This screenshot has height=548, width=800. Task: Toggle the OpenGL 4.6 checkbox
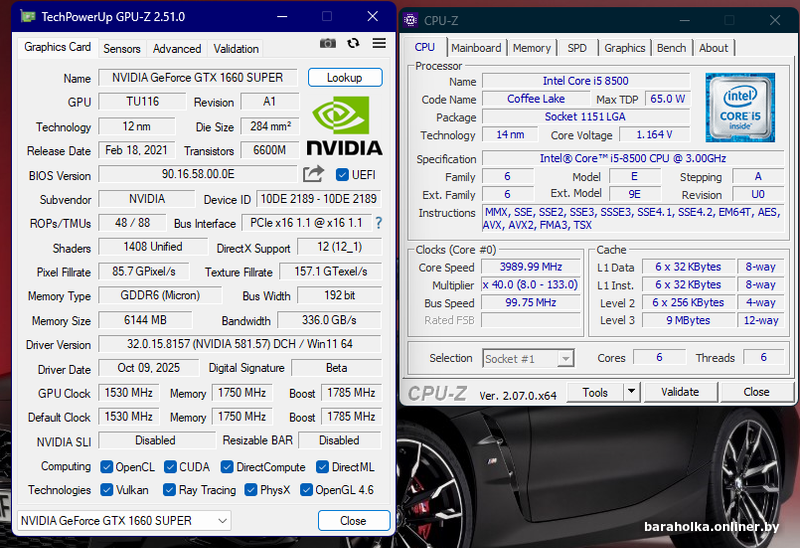[306, 490]
